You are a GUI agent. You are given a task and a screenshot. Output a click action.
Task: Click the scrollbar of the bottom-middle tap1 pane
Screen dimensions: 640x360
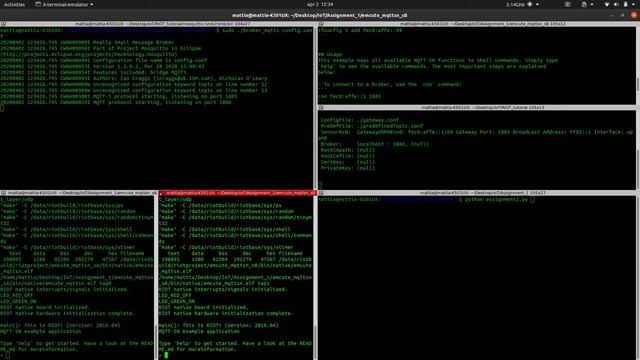tap(315, 278)
